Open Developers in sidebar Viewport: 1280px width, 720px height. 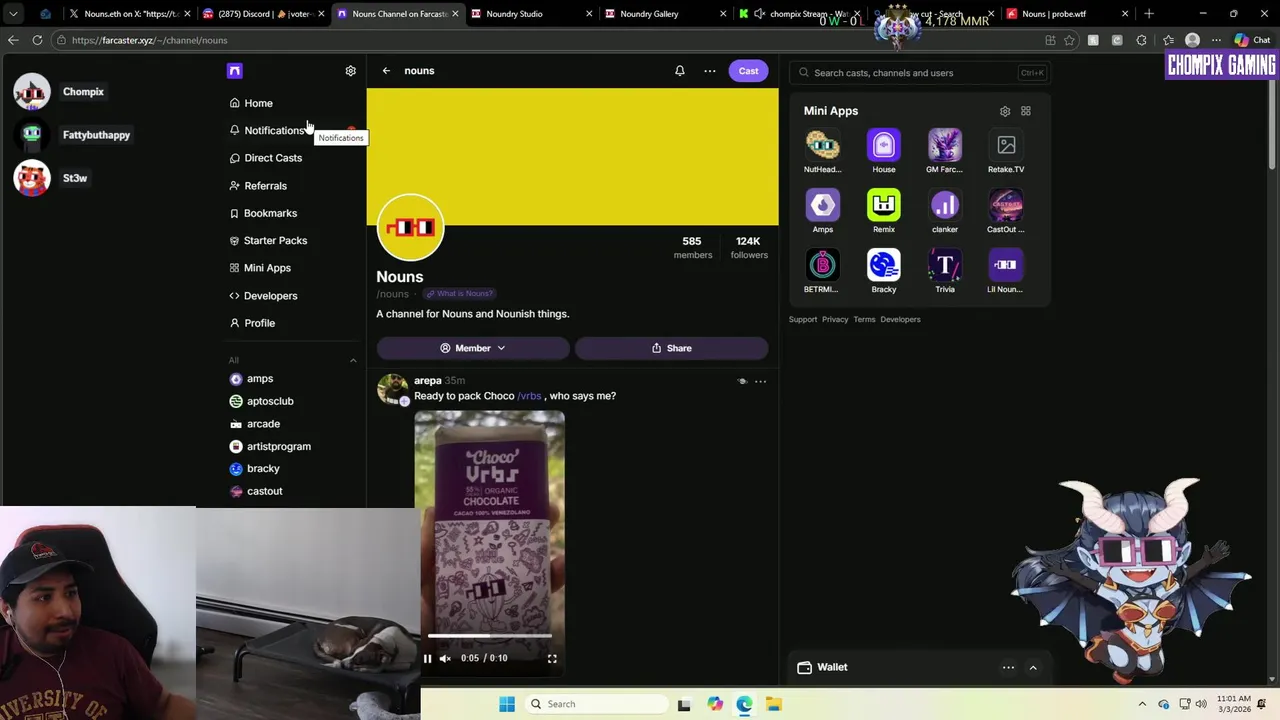pyautogui.click(x=263, y=296)
